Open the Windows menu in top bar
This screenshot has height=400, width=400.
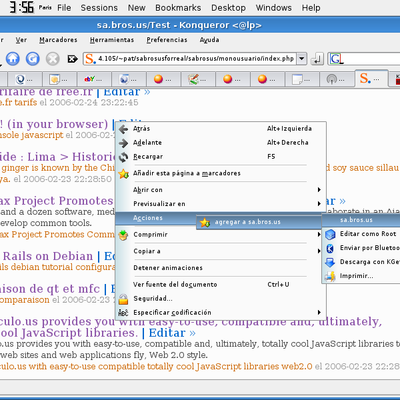[x=274, y=8]
